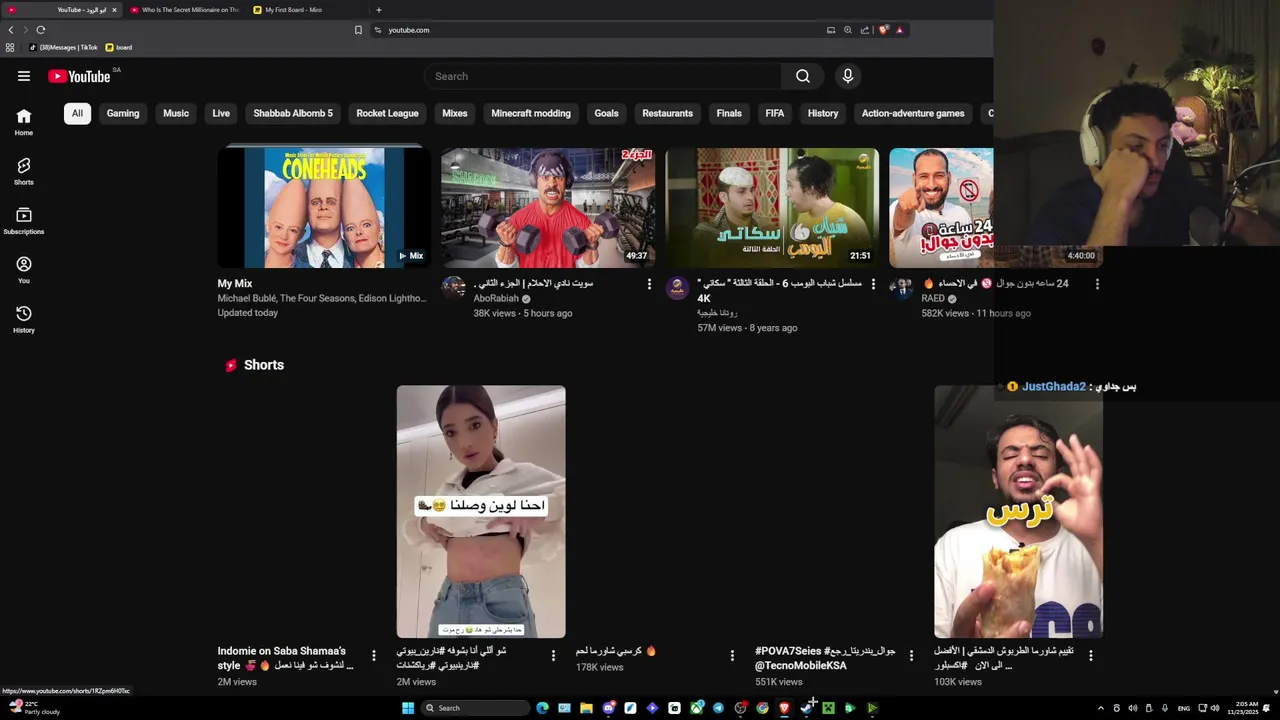
Task: Select the Finals filter chip
Action: (729, 113)
